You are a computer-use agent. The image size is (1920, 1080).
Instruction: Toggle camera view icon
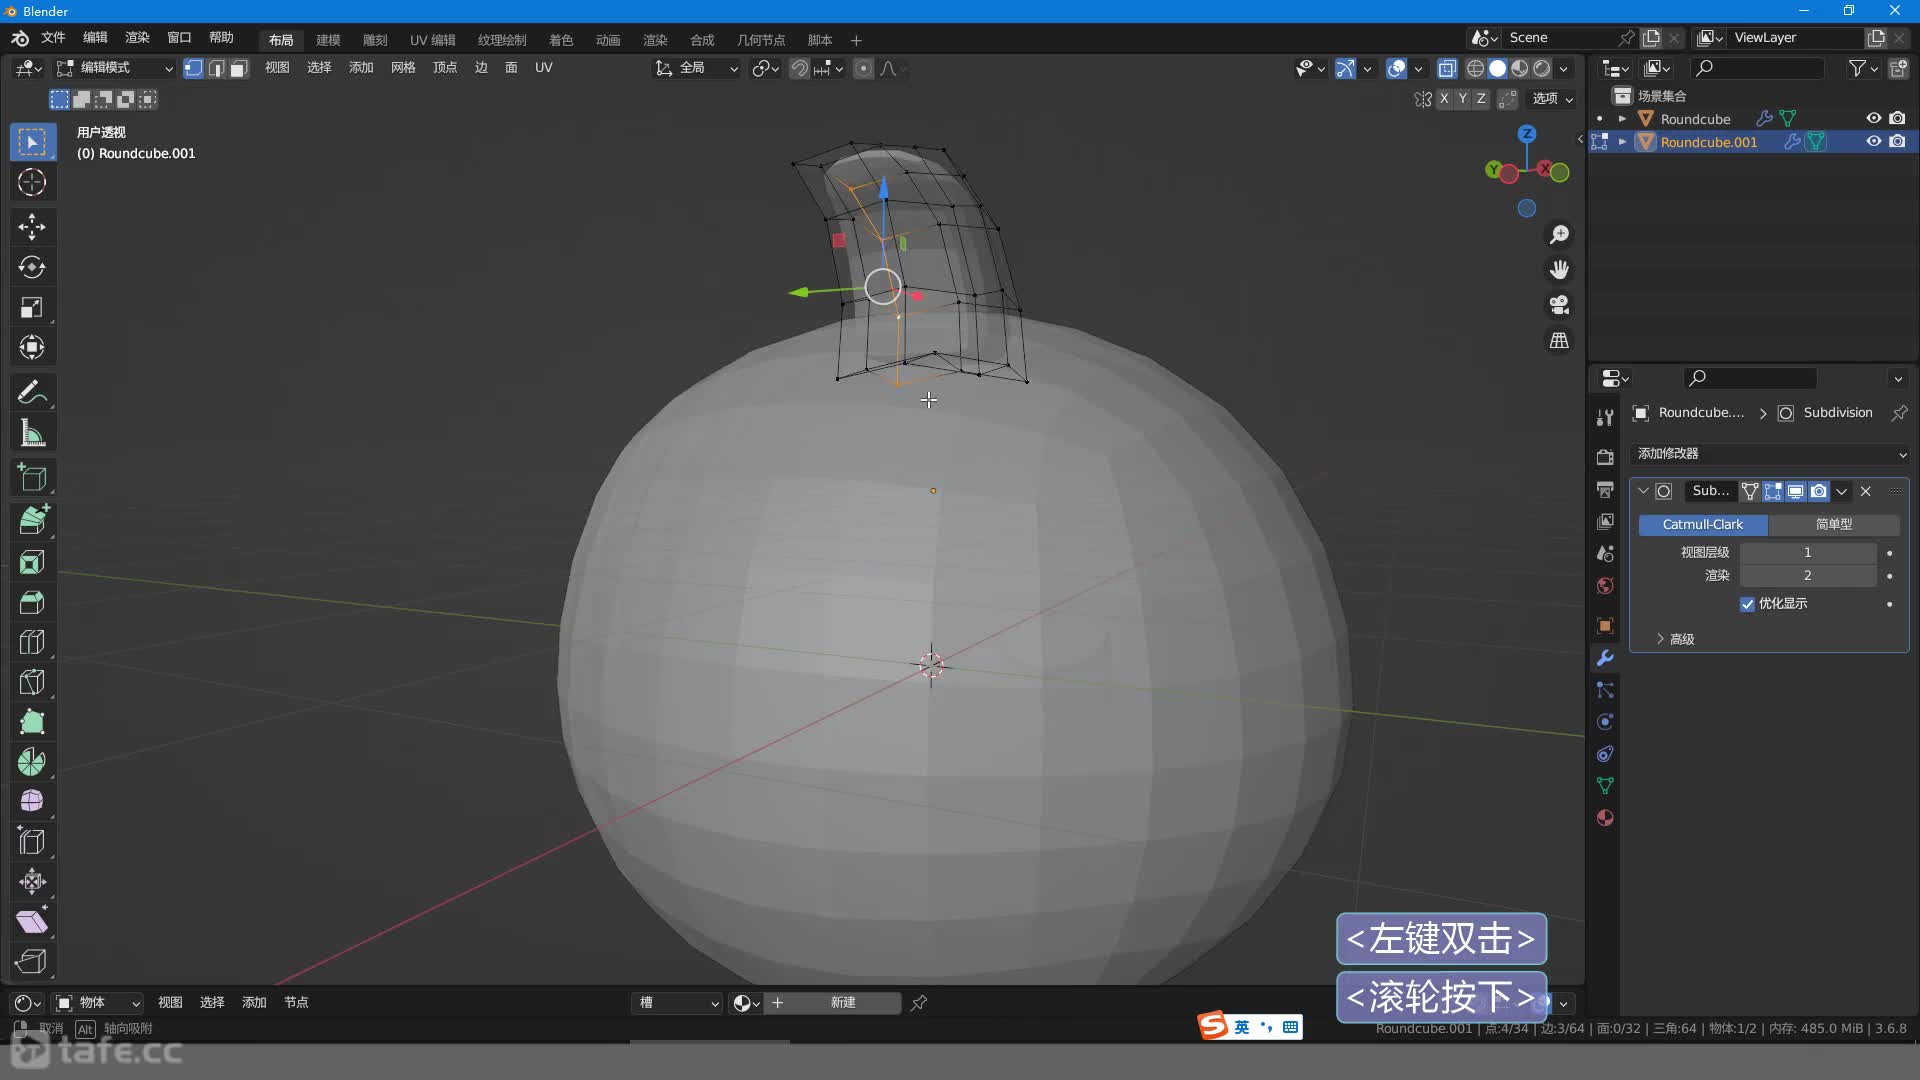pyautogui.click(x=1559, y=305)
